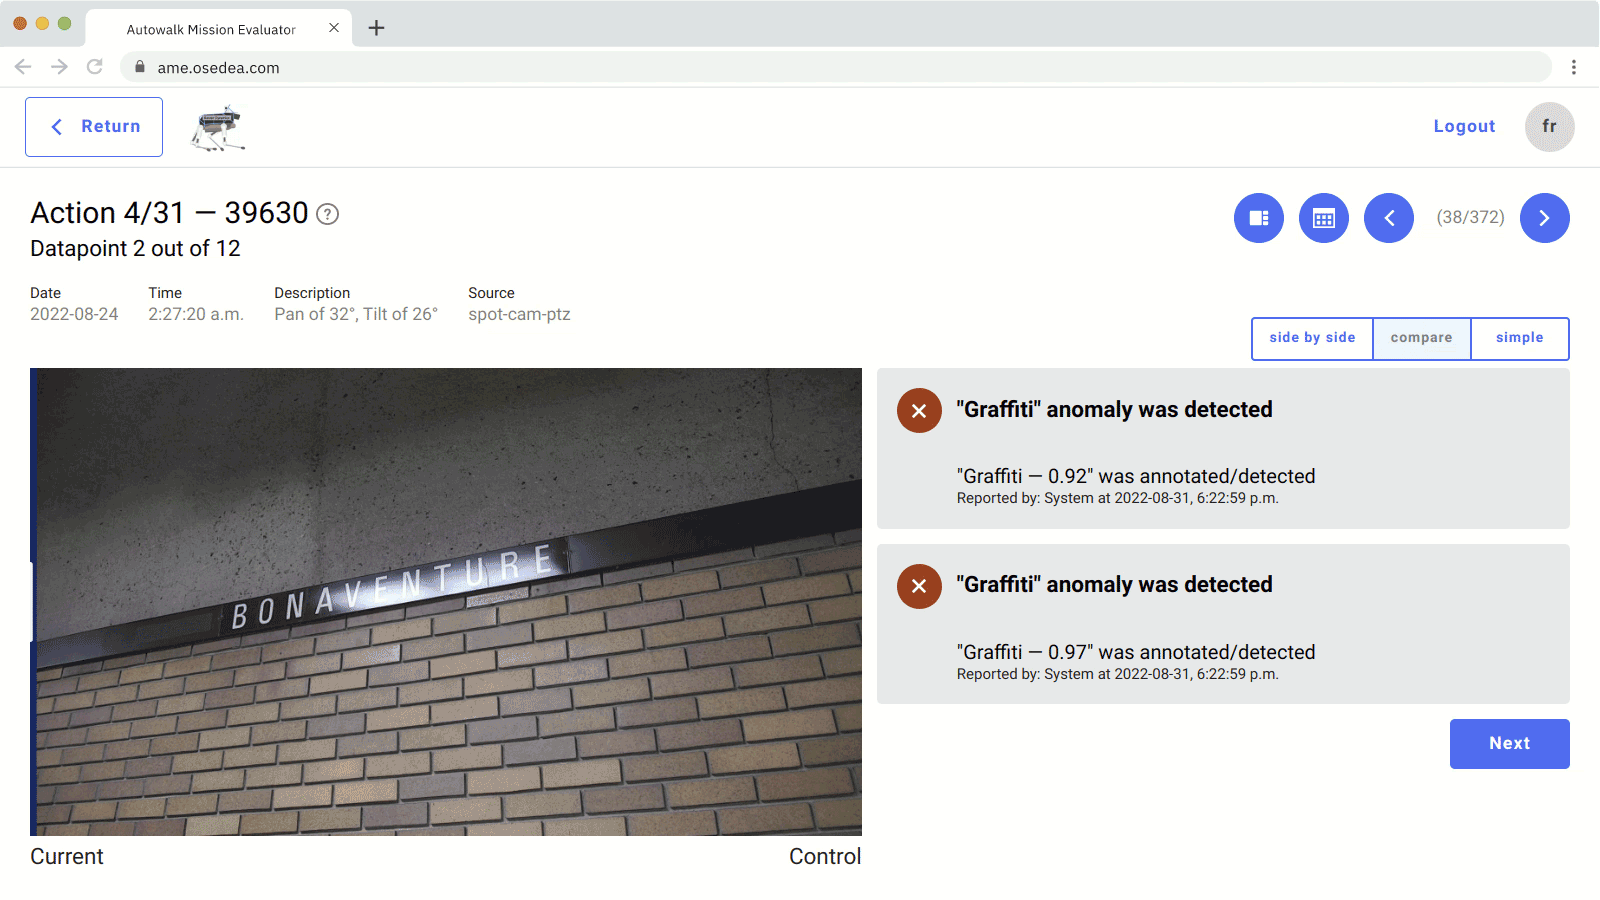Open the fr language avatar menu
Image resolution: width=1600 pixels, height=900 pixels.
(x=1549, y=127)
